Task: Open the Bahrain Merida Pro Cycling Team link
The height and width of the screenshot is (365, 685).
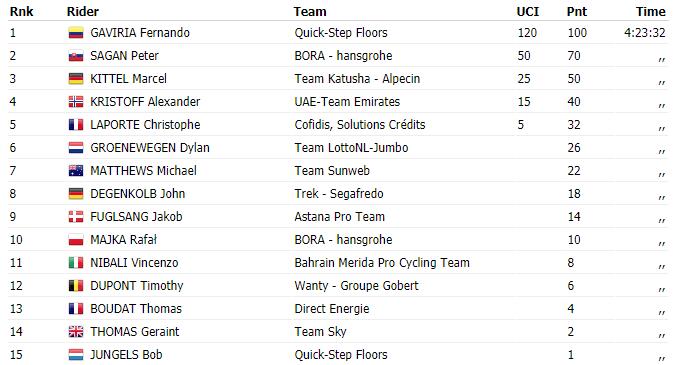Action: click(382, 263)
